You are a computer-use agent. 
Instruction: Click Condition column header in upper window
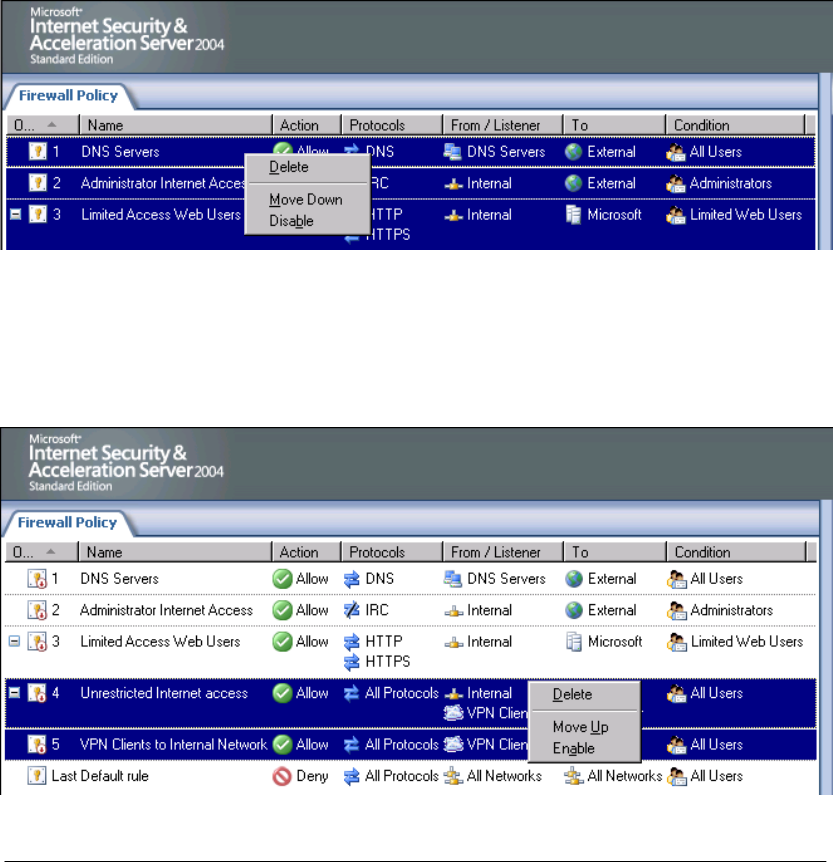pos(736,125)
